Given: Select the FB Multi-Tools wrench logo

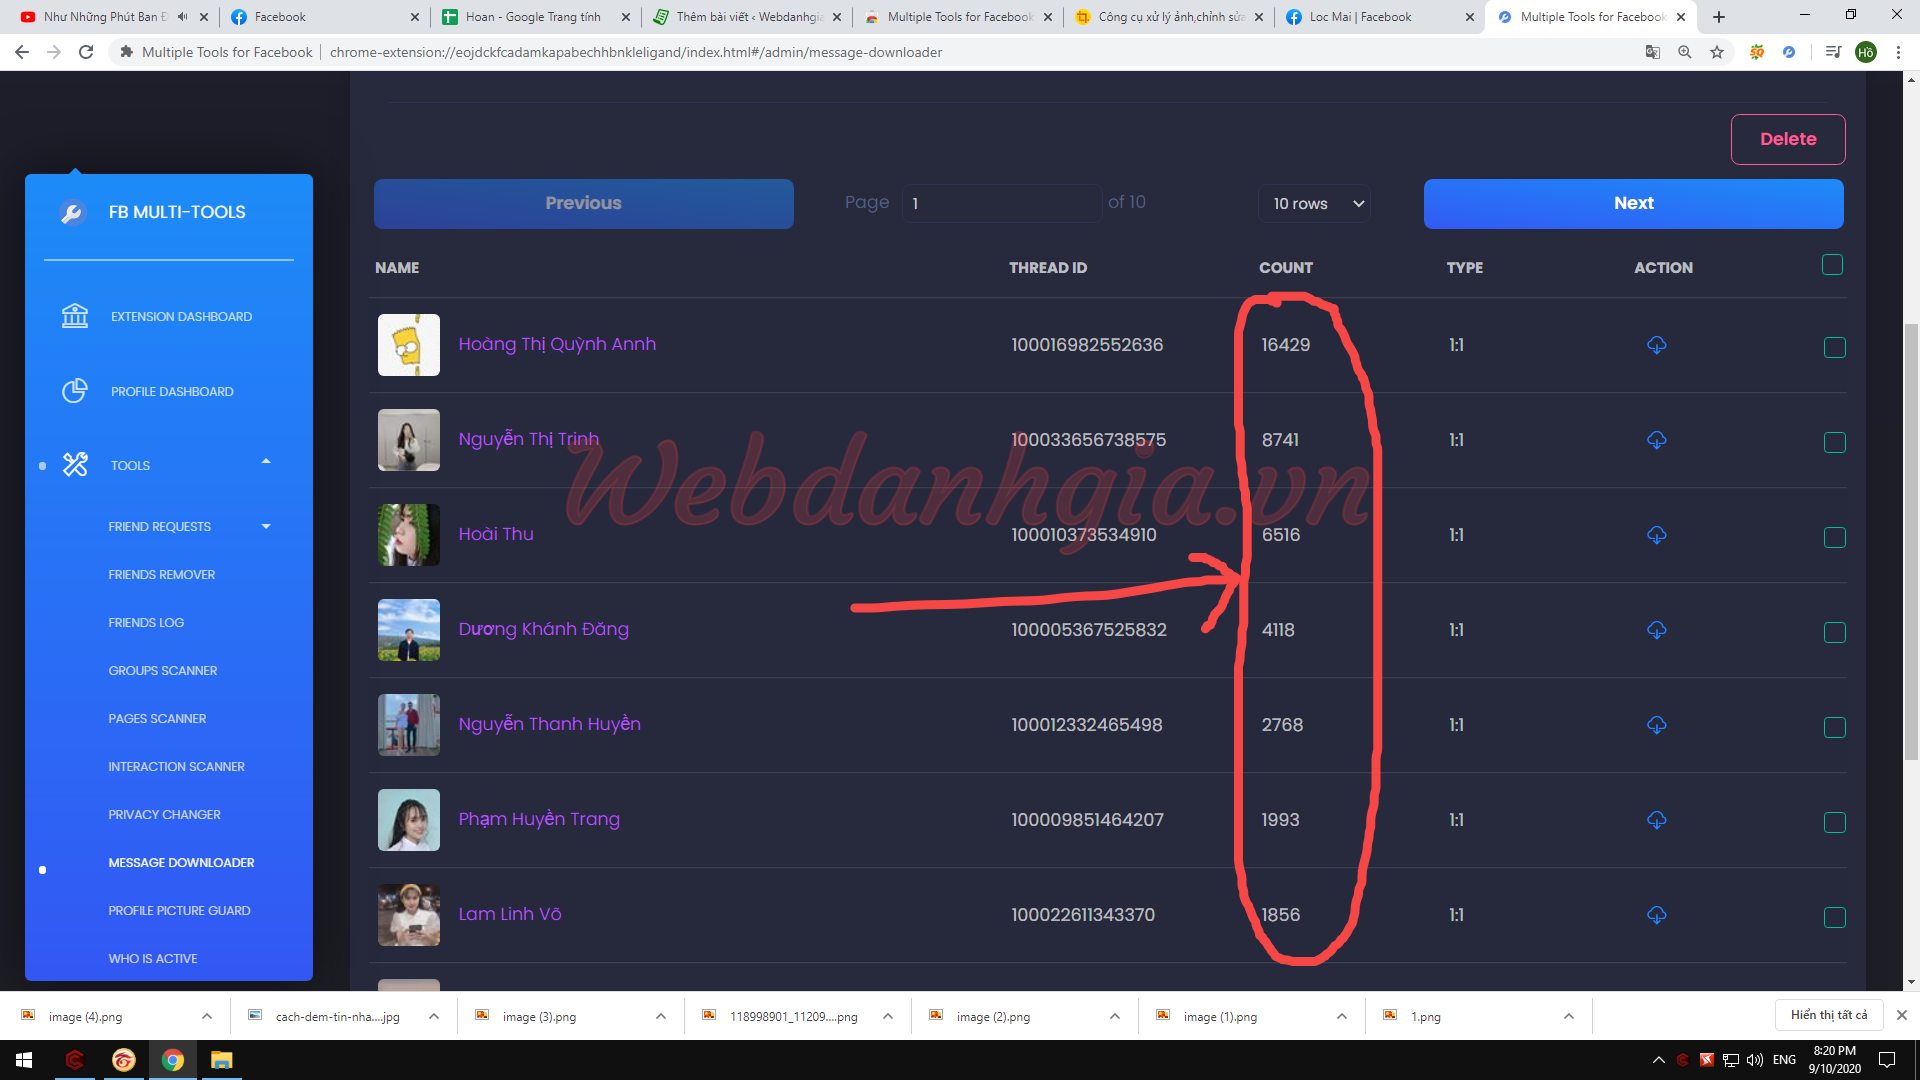Looking at the screenshot, I should (73, 212).
